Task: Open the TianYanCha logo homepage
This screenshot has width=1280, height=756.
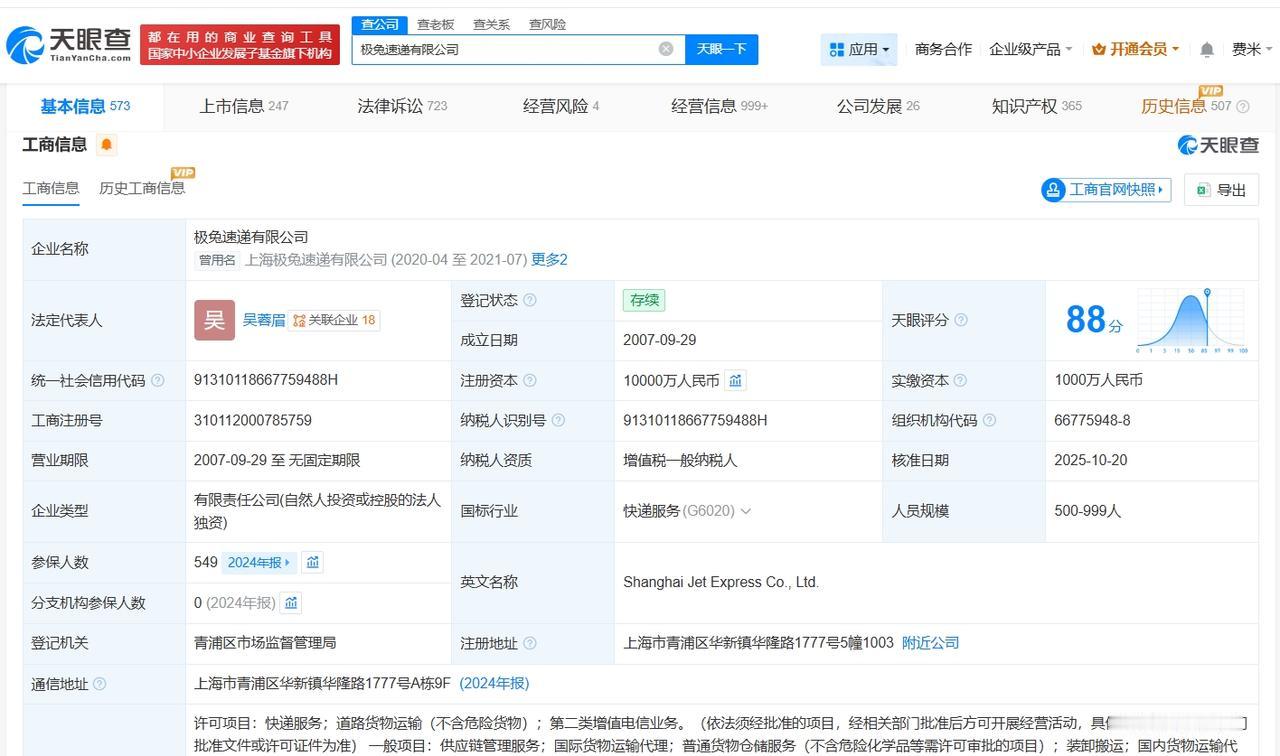Action: pyautogui.click(x=69, y=44)
